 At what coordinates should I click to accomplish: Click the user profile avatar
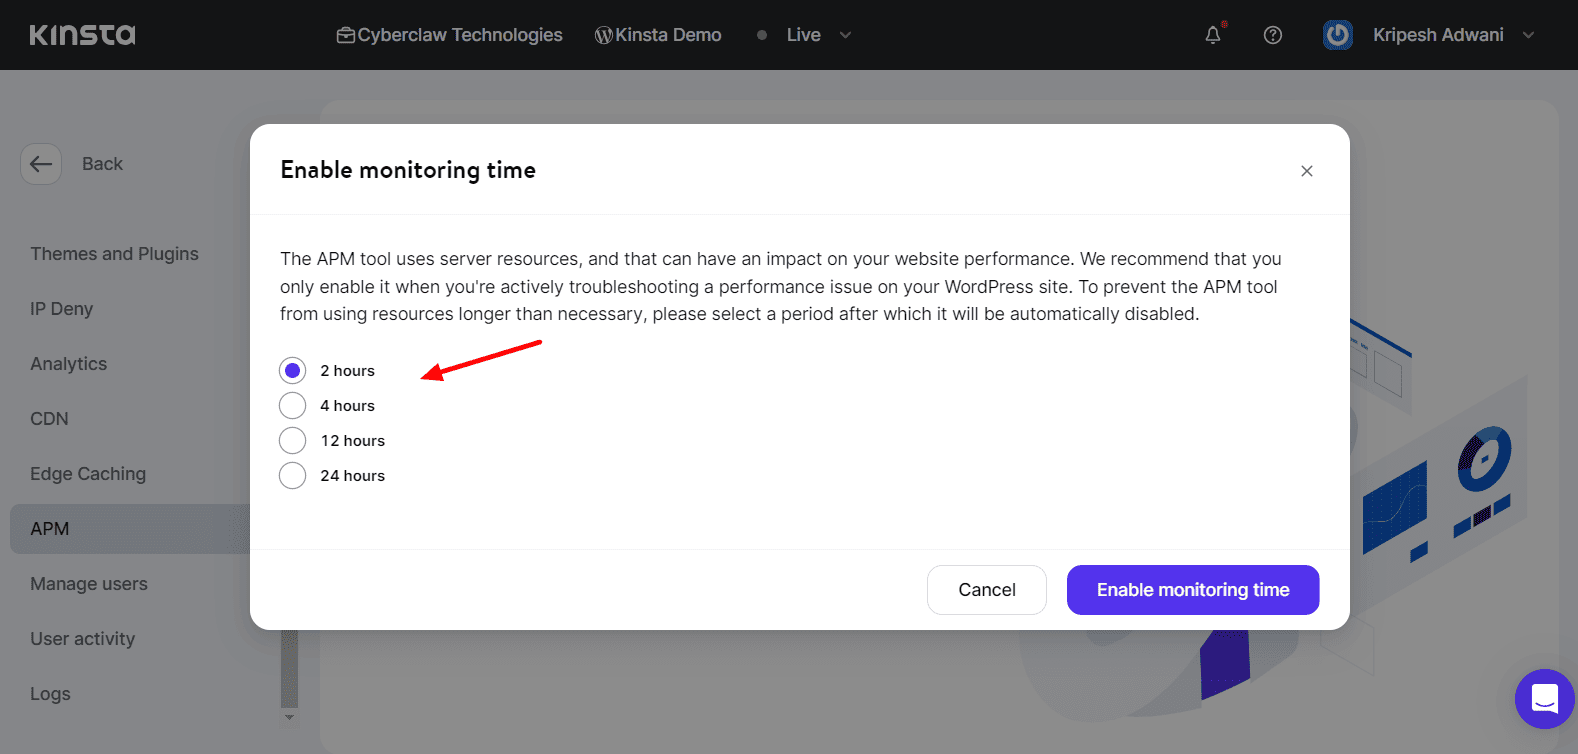(1337, 35)
